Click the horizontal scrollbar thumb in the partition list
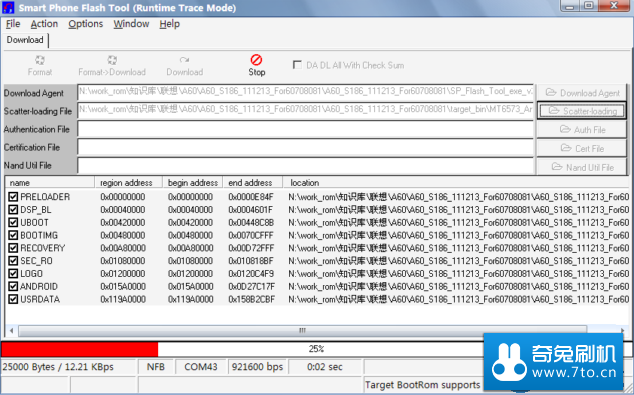634x395 pixels. 302,330
